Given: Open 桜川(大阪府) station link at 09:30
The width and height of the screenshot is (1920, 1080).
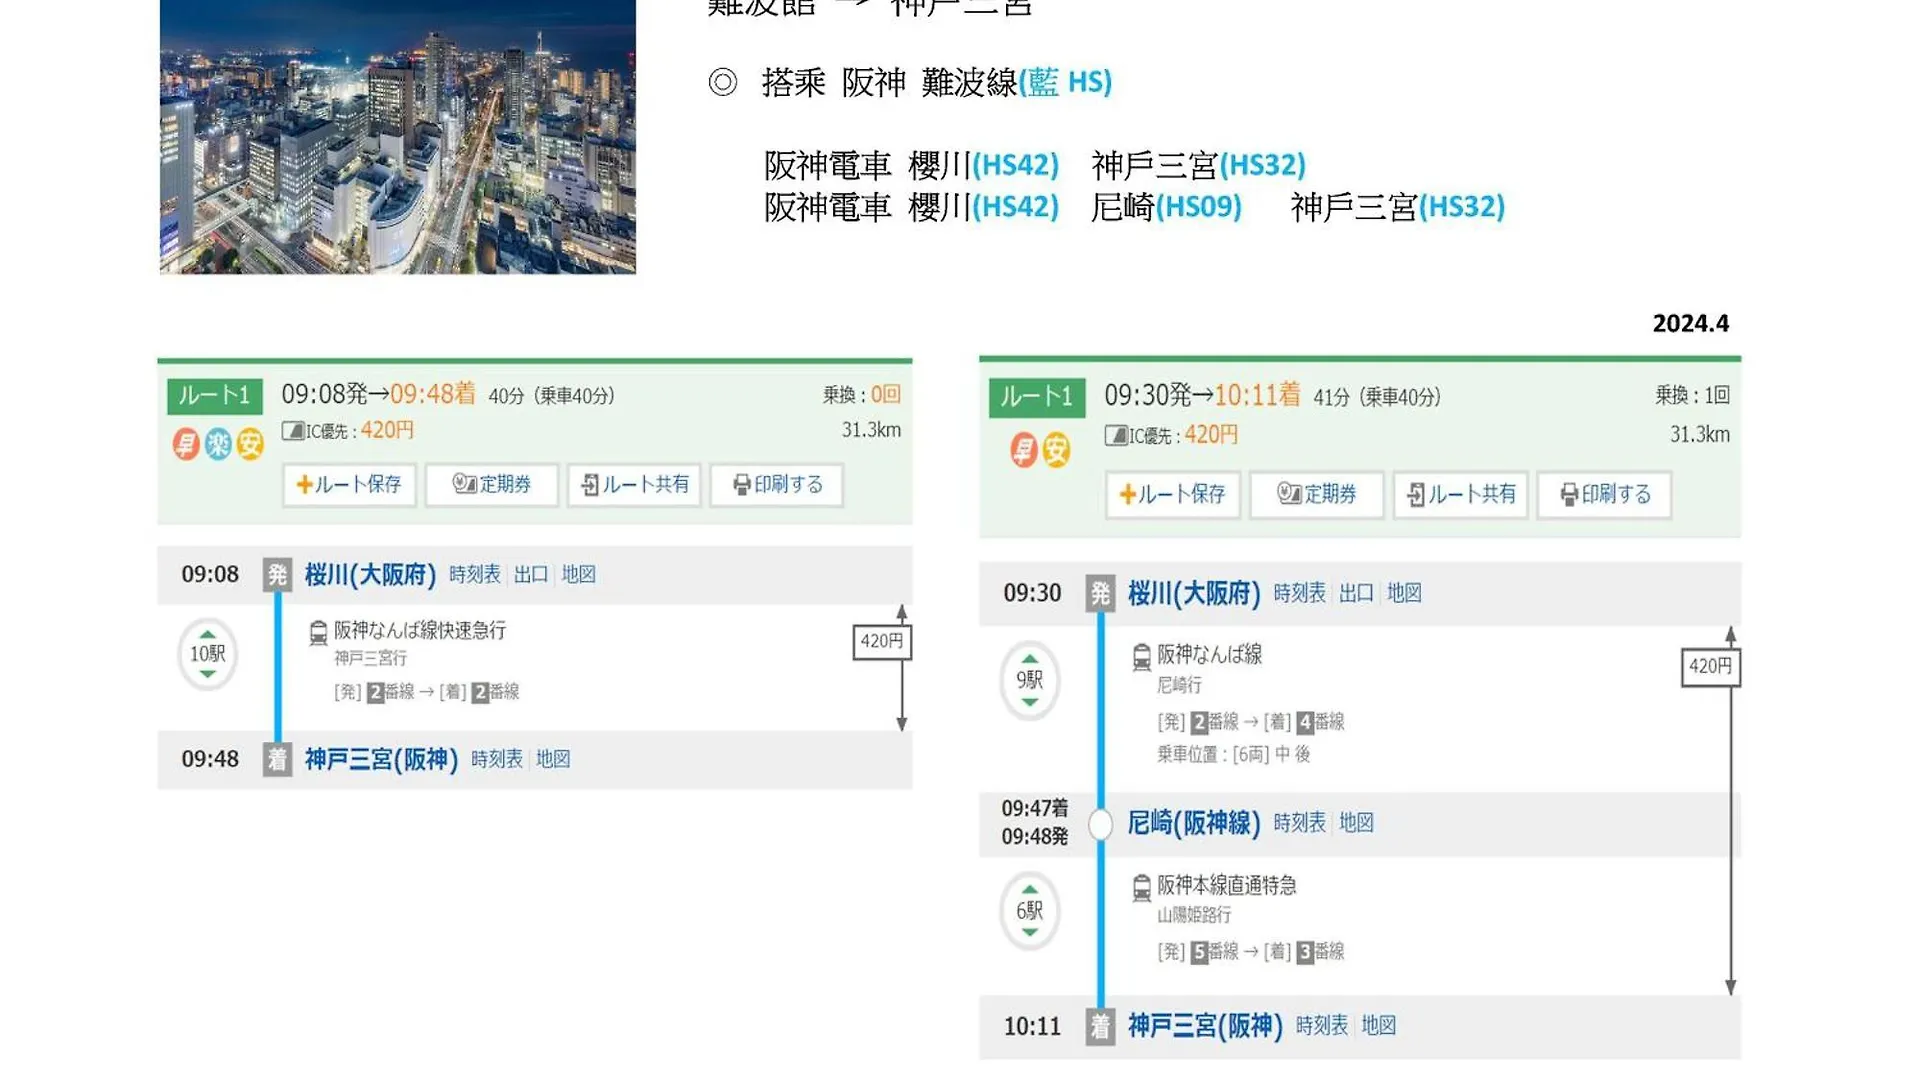Looking at the screenshot, I should tap(1194, 594).
